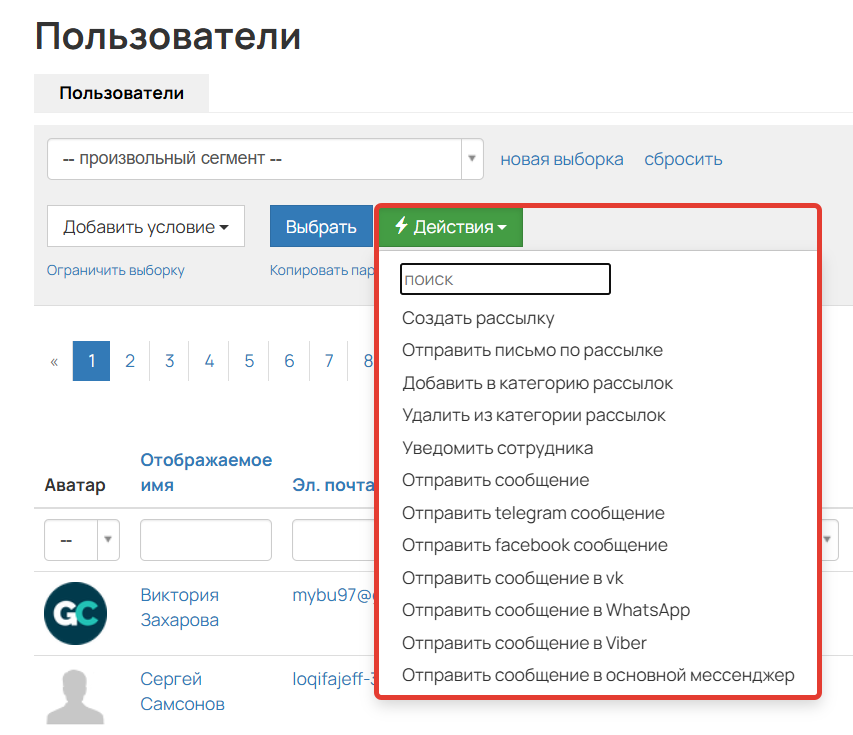This screenshot has width=853, height=735.
Task: Go to page 5 of the user list
Action: tap(248, 361)
